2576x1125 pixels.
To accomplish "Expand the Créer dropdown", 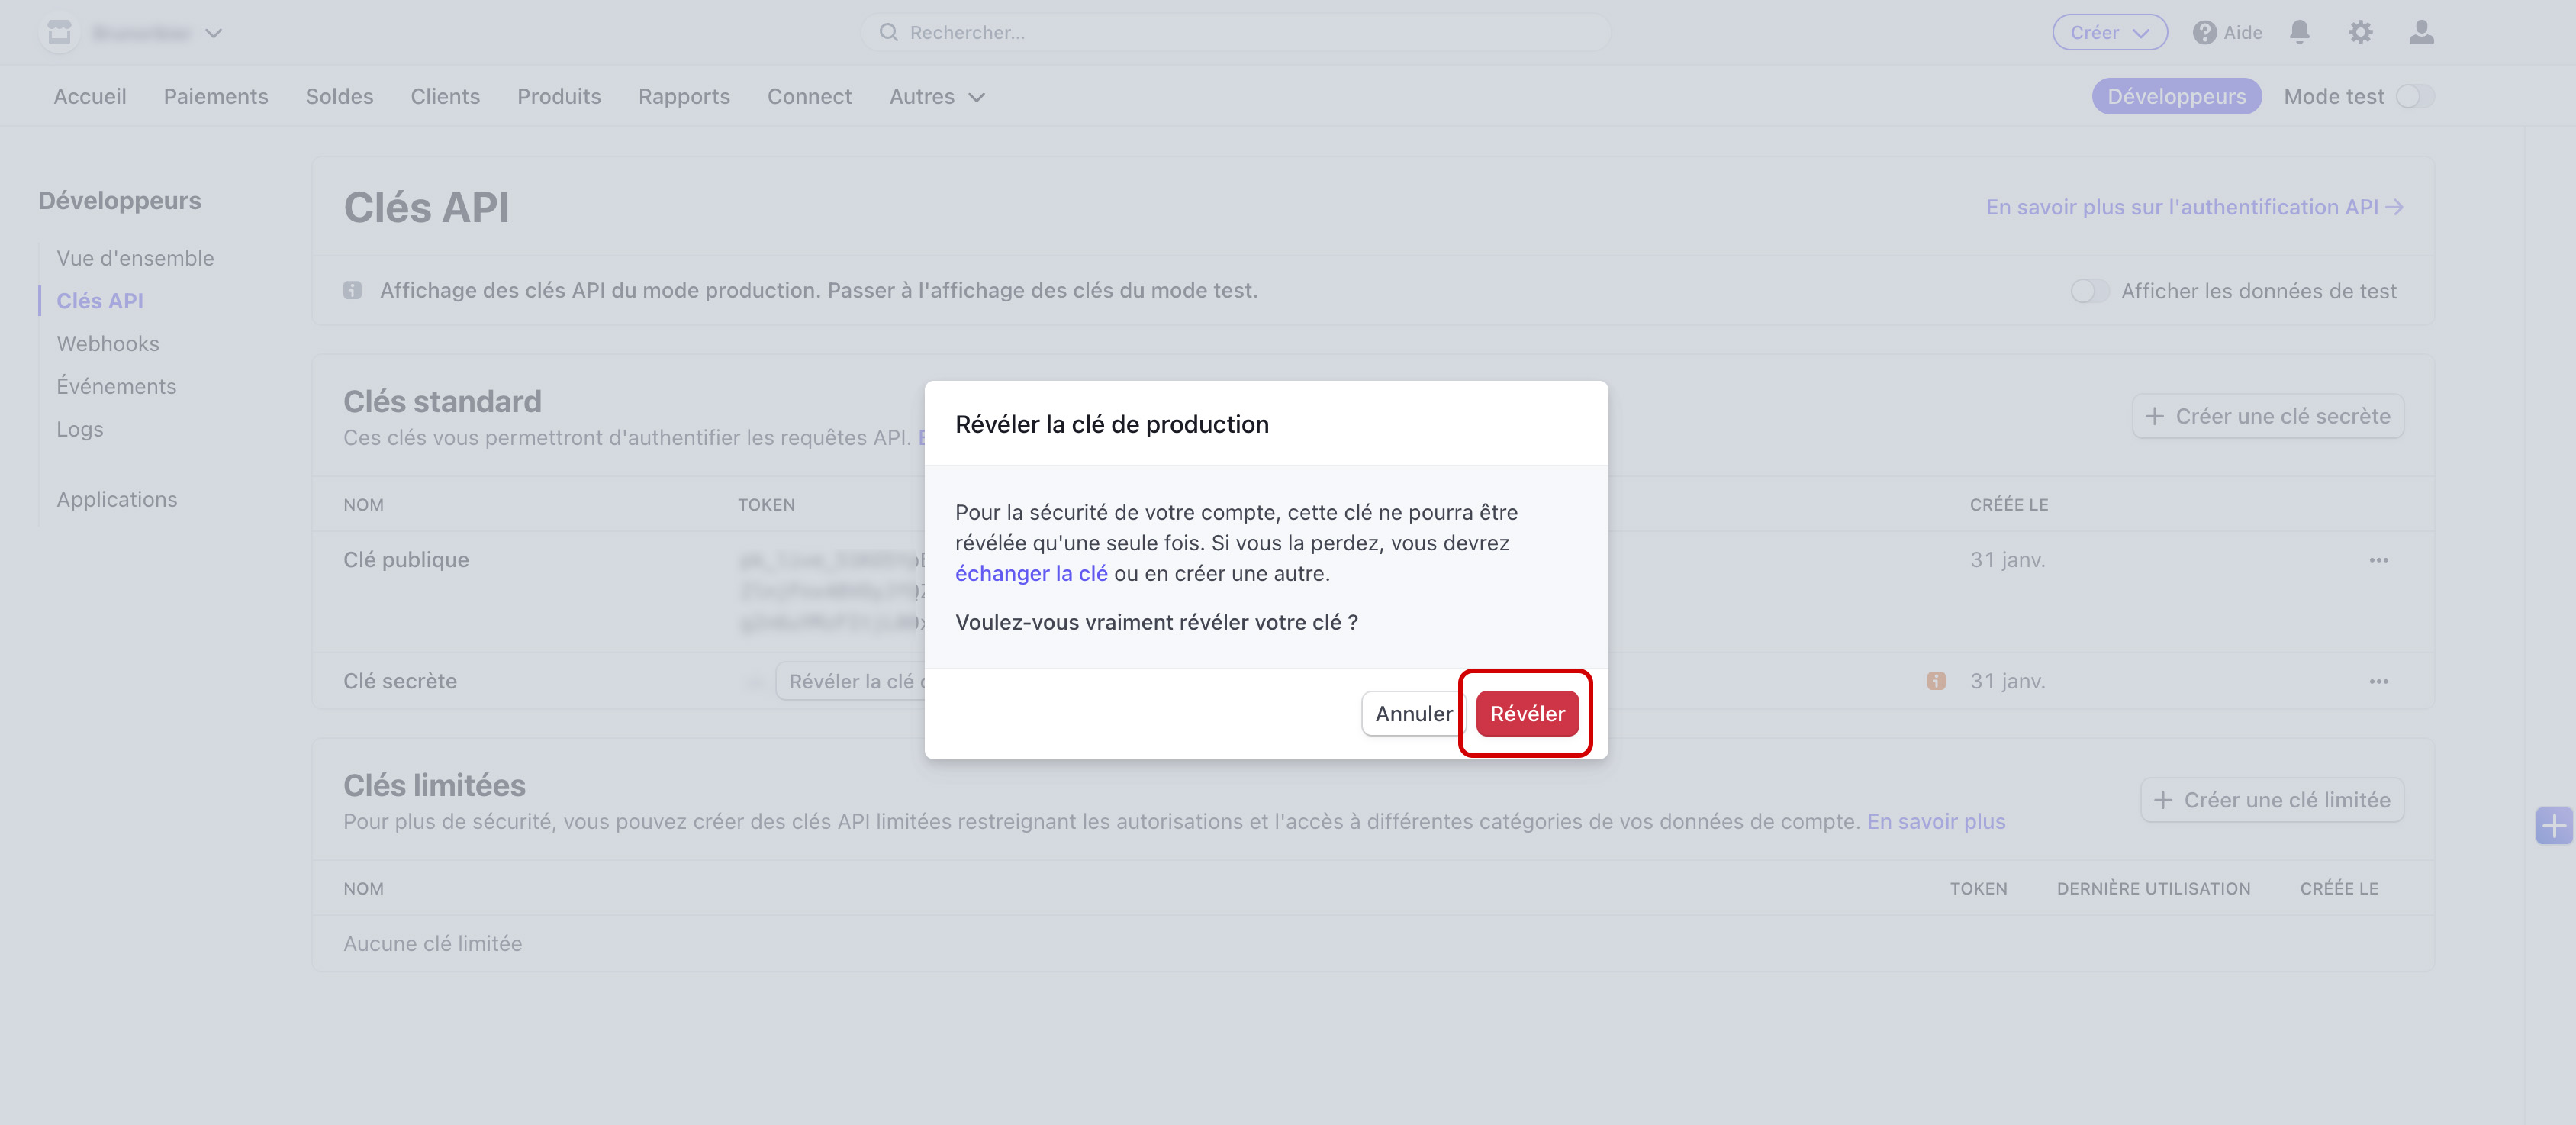I will click(x=2109, y=32).
